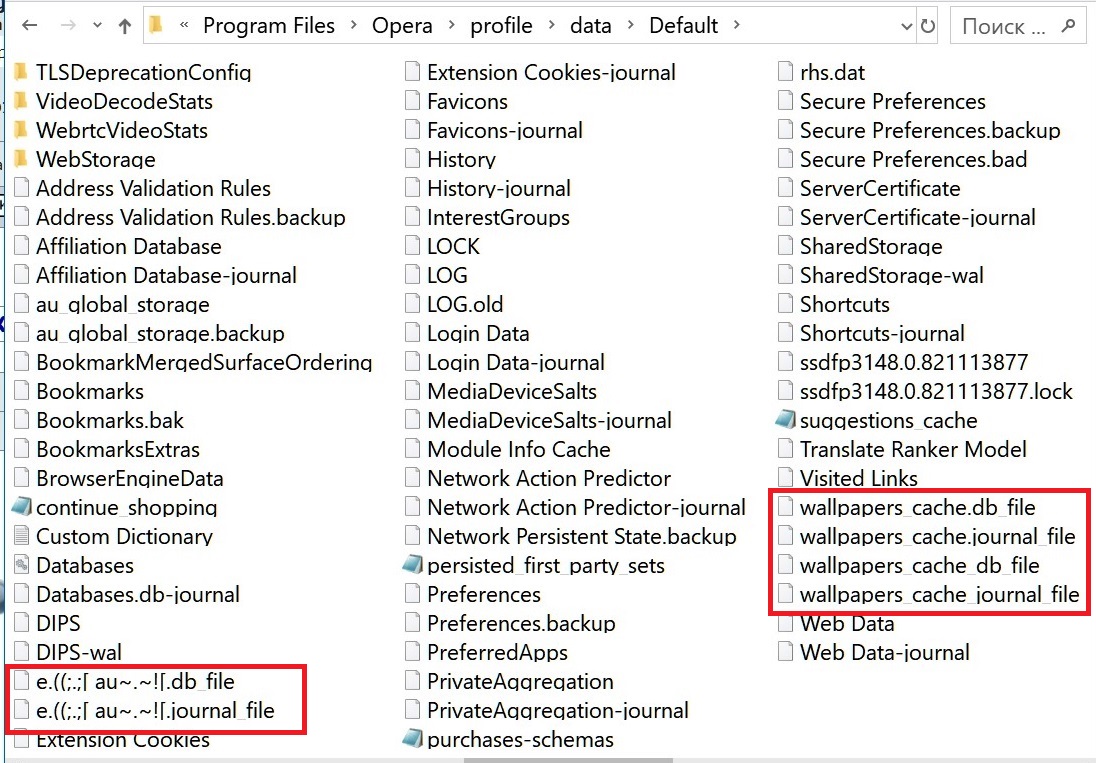This screenshot has width=1096, height=763.
Task: Click the Back navigation arrow
Action: 29,26
